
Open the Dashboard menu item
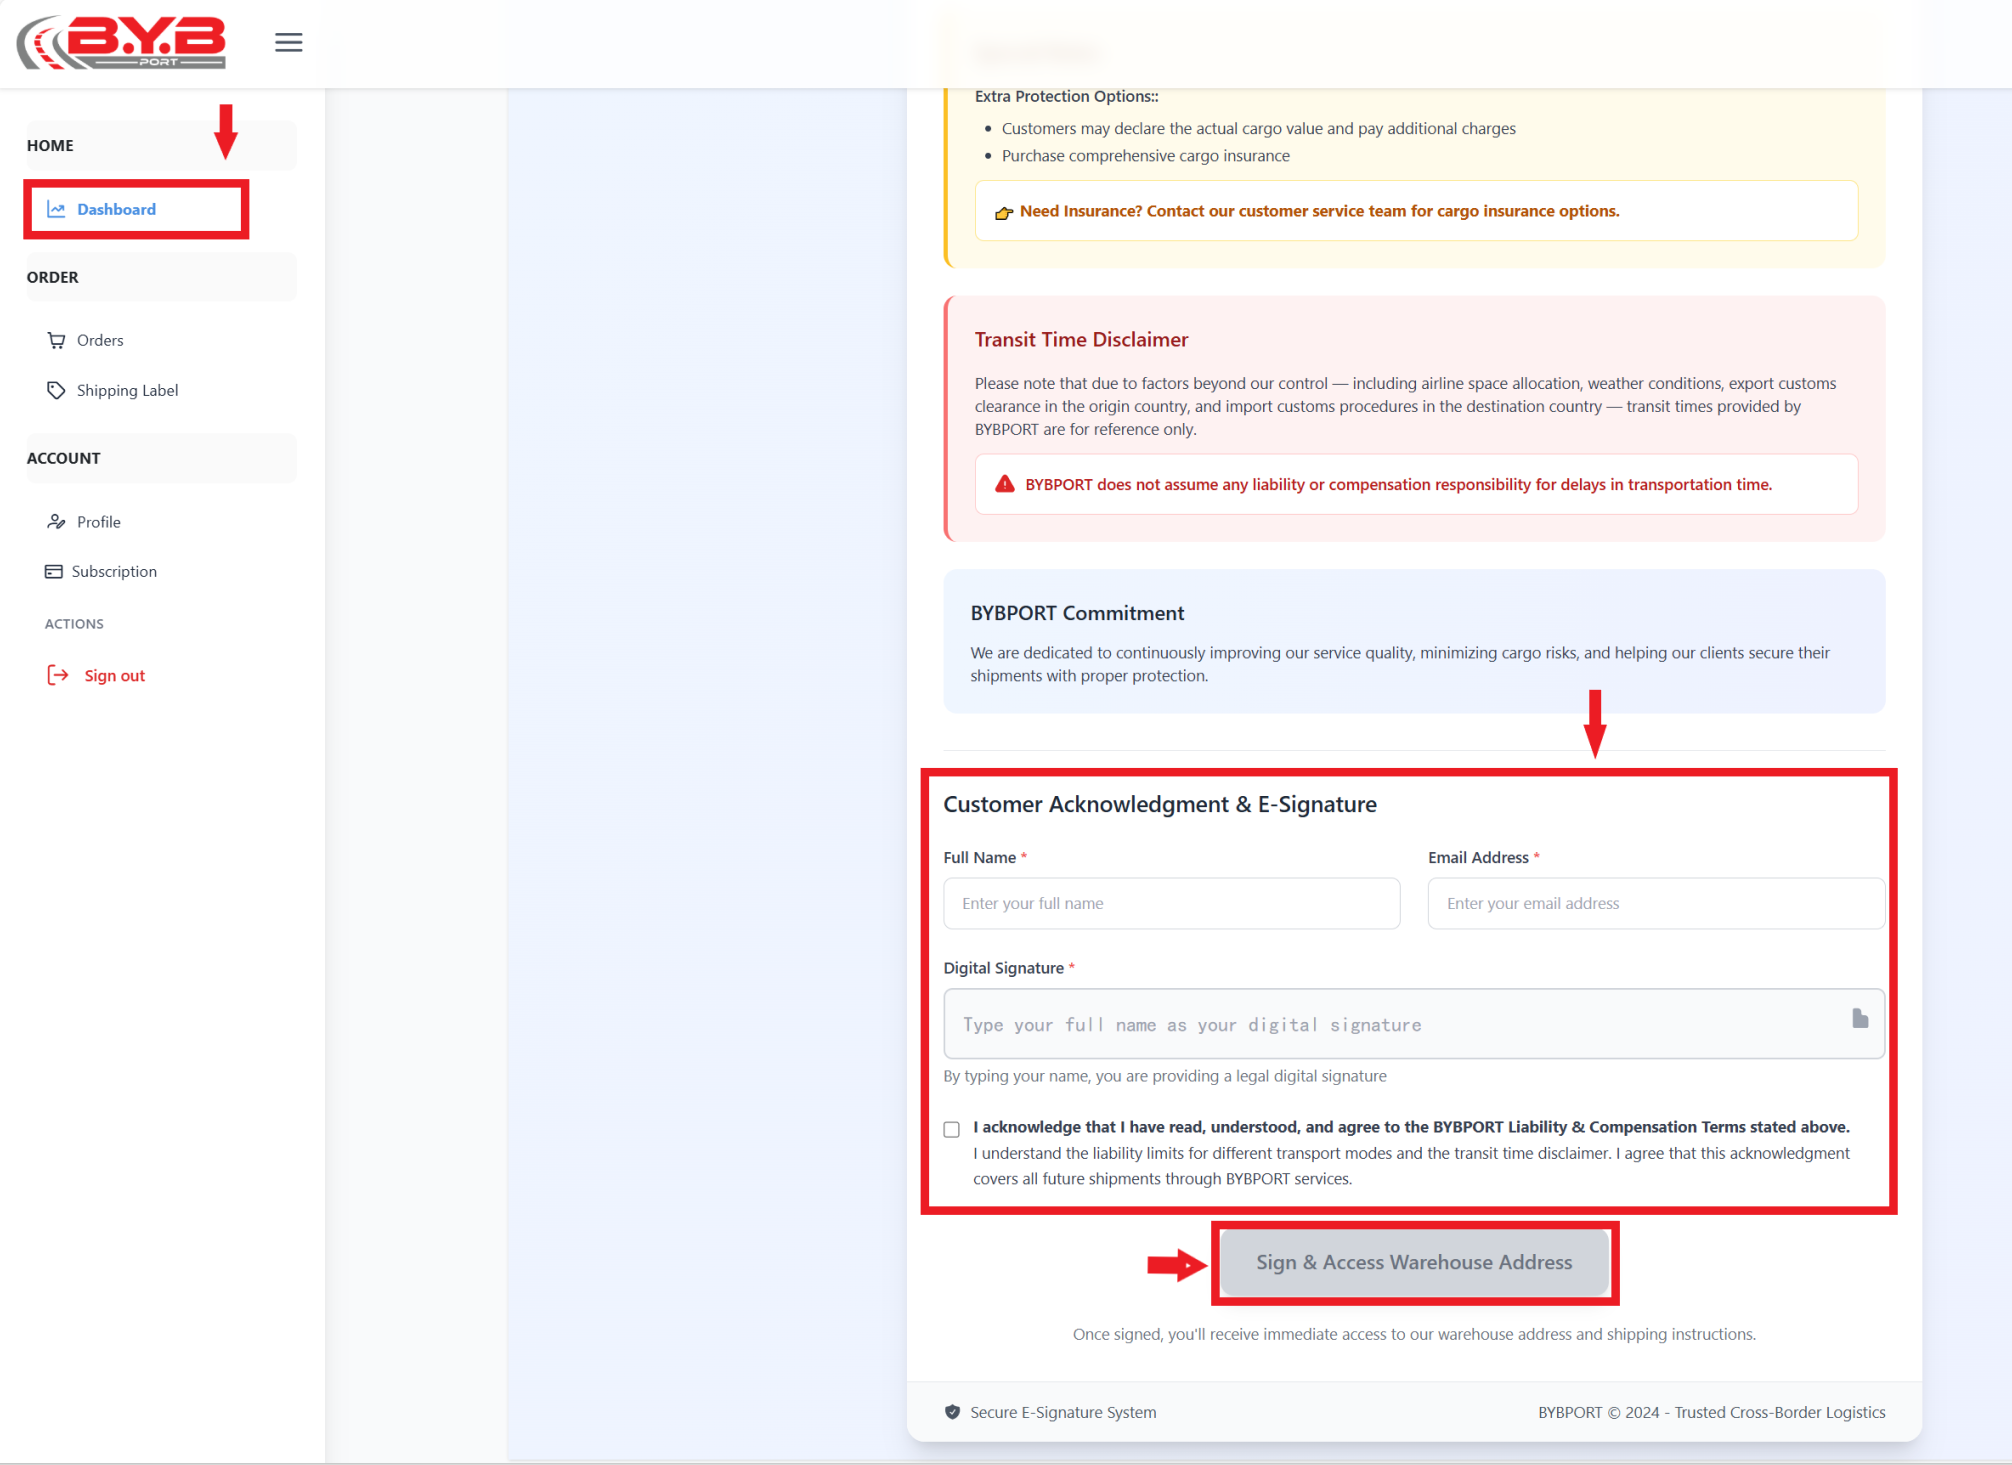pos(116,209)
